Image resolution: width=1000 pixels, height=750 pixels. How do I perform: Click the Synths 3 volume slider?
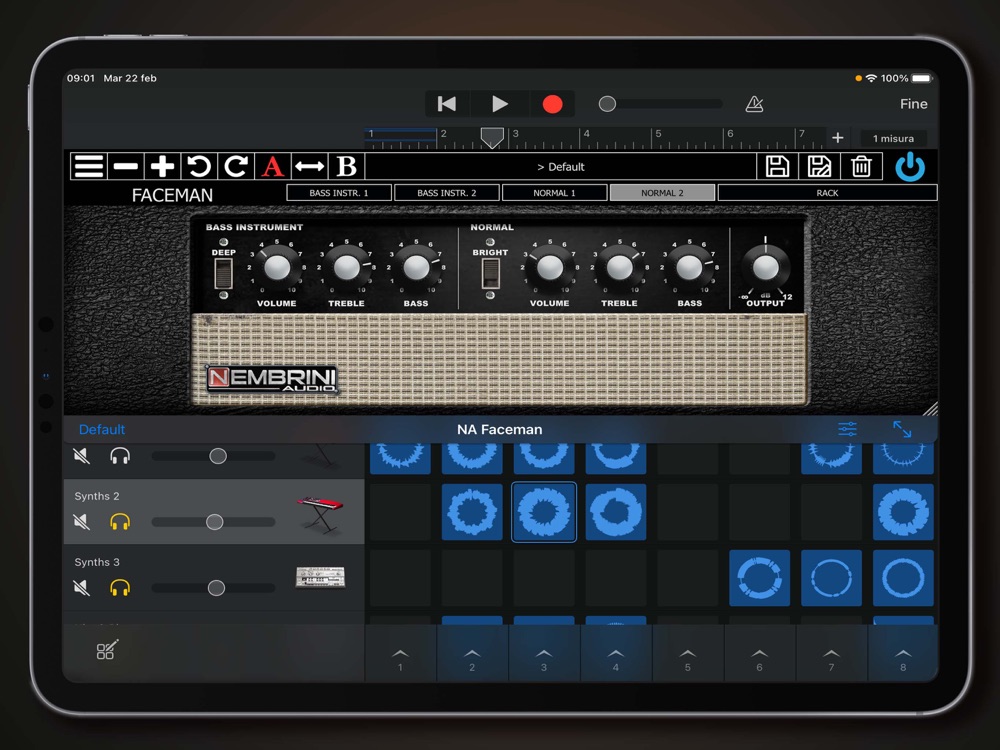pos(214,587)
